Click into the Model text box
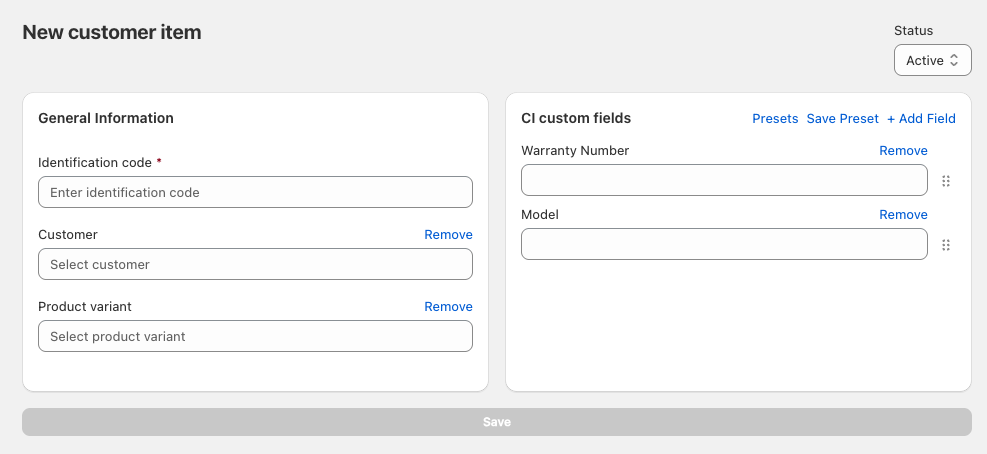 pos(724,245)
